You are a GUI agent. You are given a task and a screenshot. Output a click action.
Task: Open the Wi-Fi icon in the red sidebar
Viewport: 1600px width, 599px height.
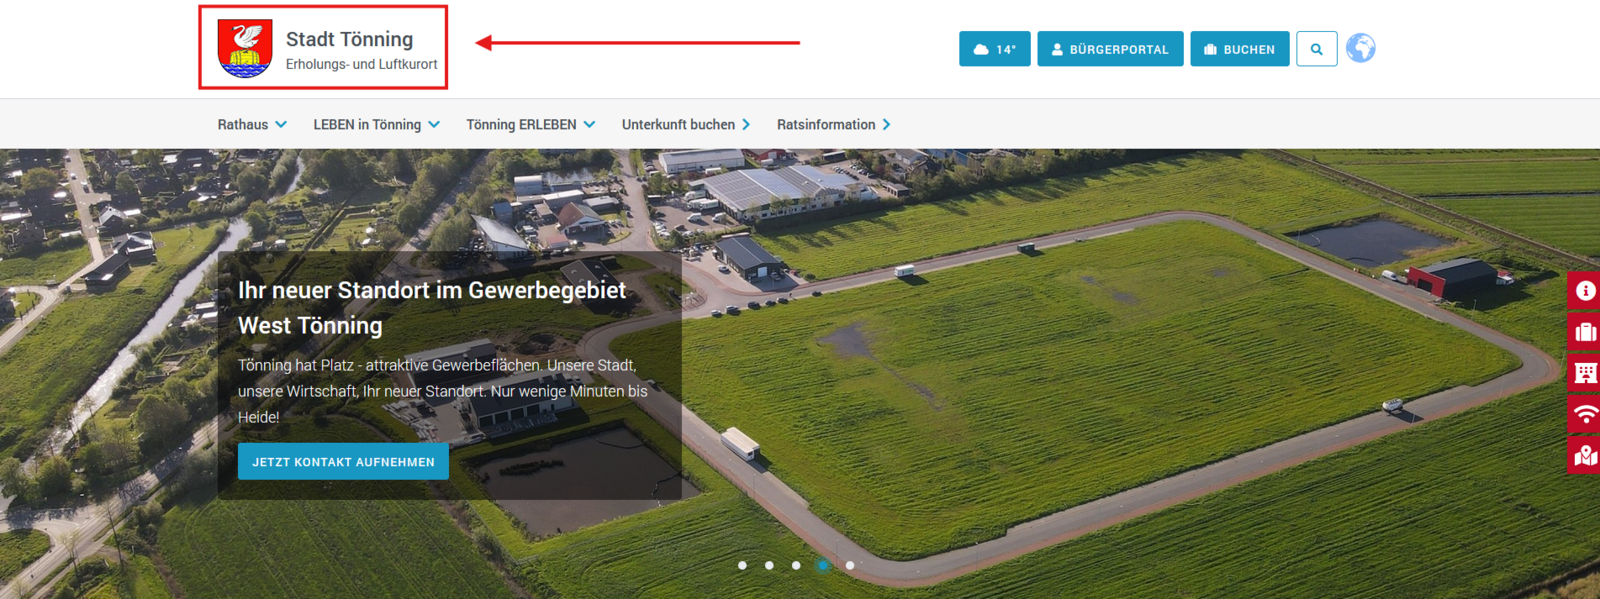click(1585, 414)
